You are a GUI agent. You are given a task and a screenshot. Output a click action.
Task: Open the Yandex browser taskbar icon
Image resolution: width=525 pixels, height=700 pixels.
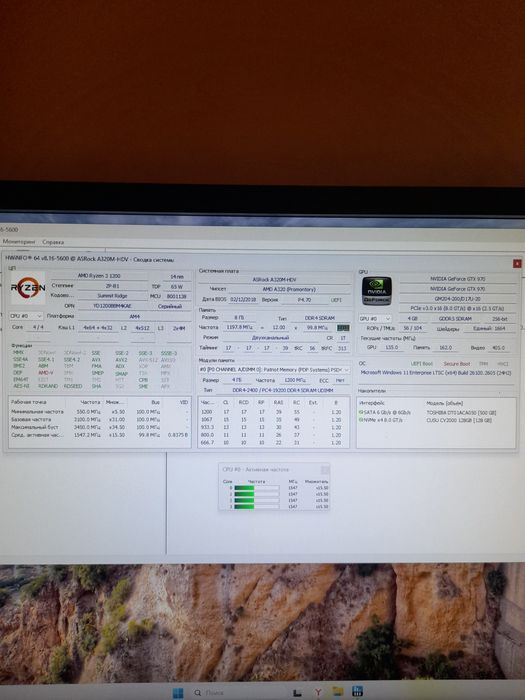click(318, 692)
